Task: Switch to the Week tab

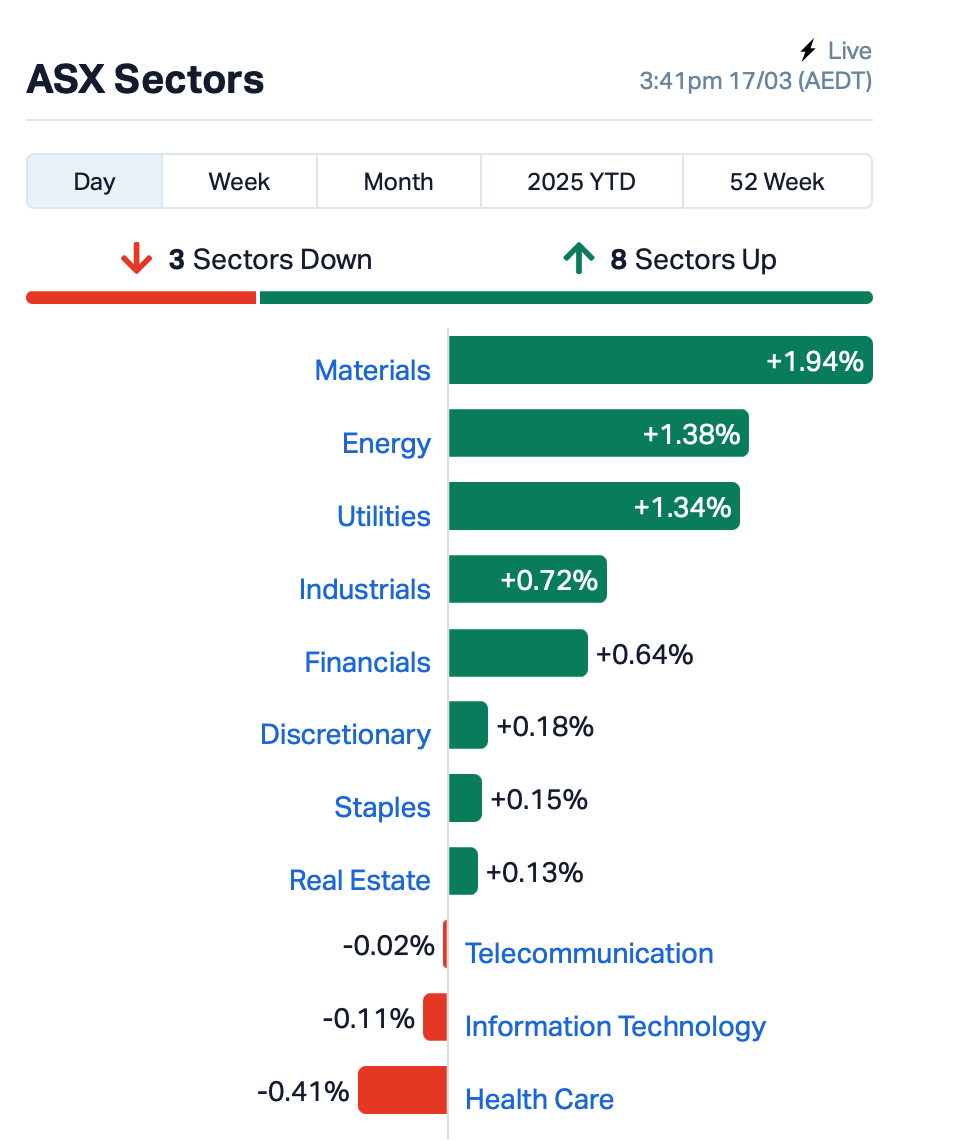Action: point(239,181)
